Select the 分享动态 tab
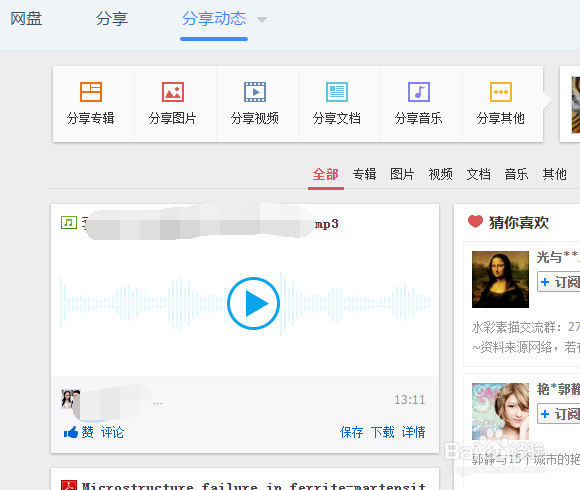The image size is (580, 490). [214, 18]
